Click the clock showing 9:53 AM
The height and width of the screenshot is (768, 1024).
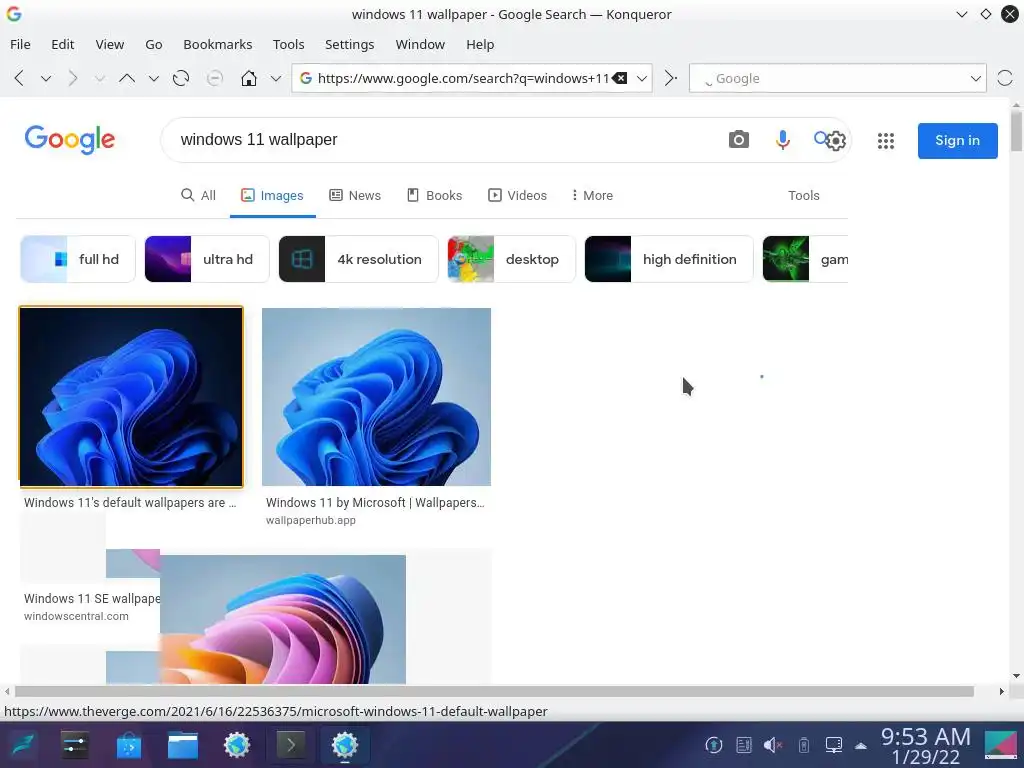(925, 737)
